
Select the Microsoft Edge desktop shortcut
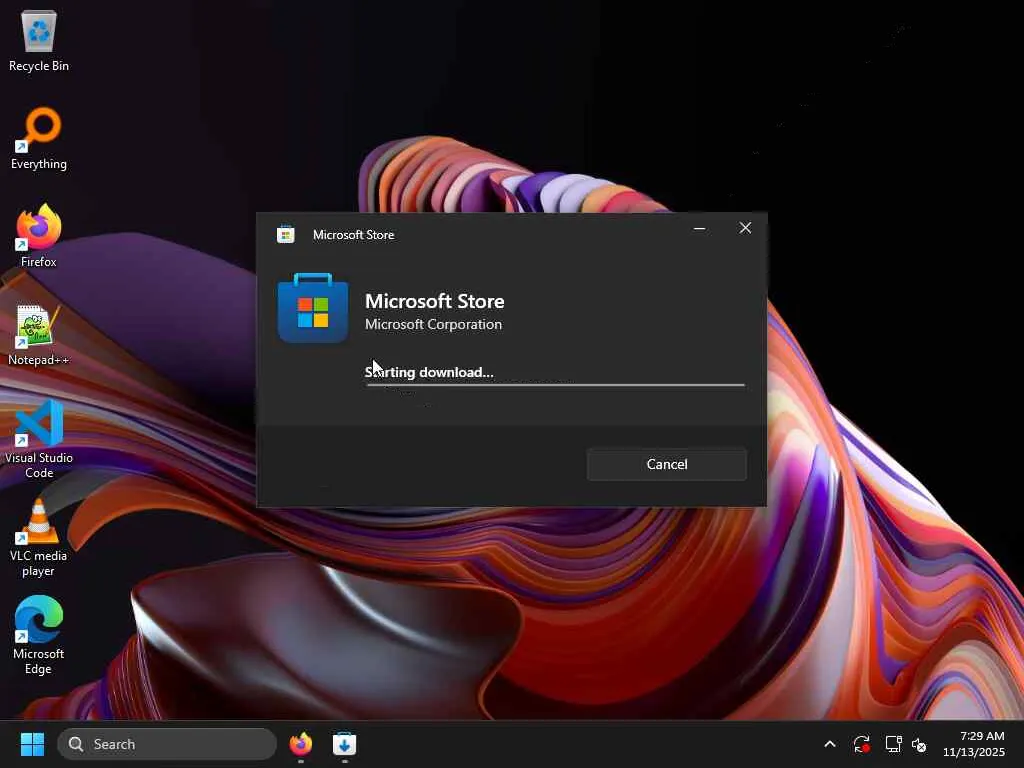[x=39, y=635]
